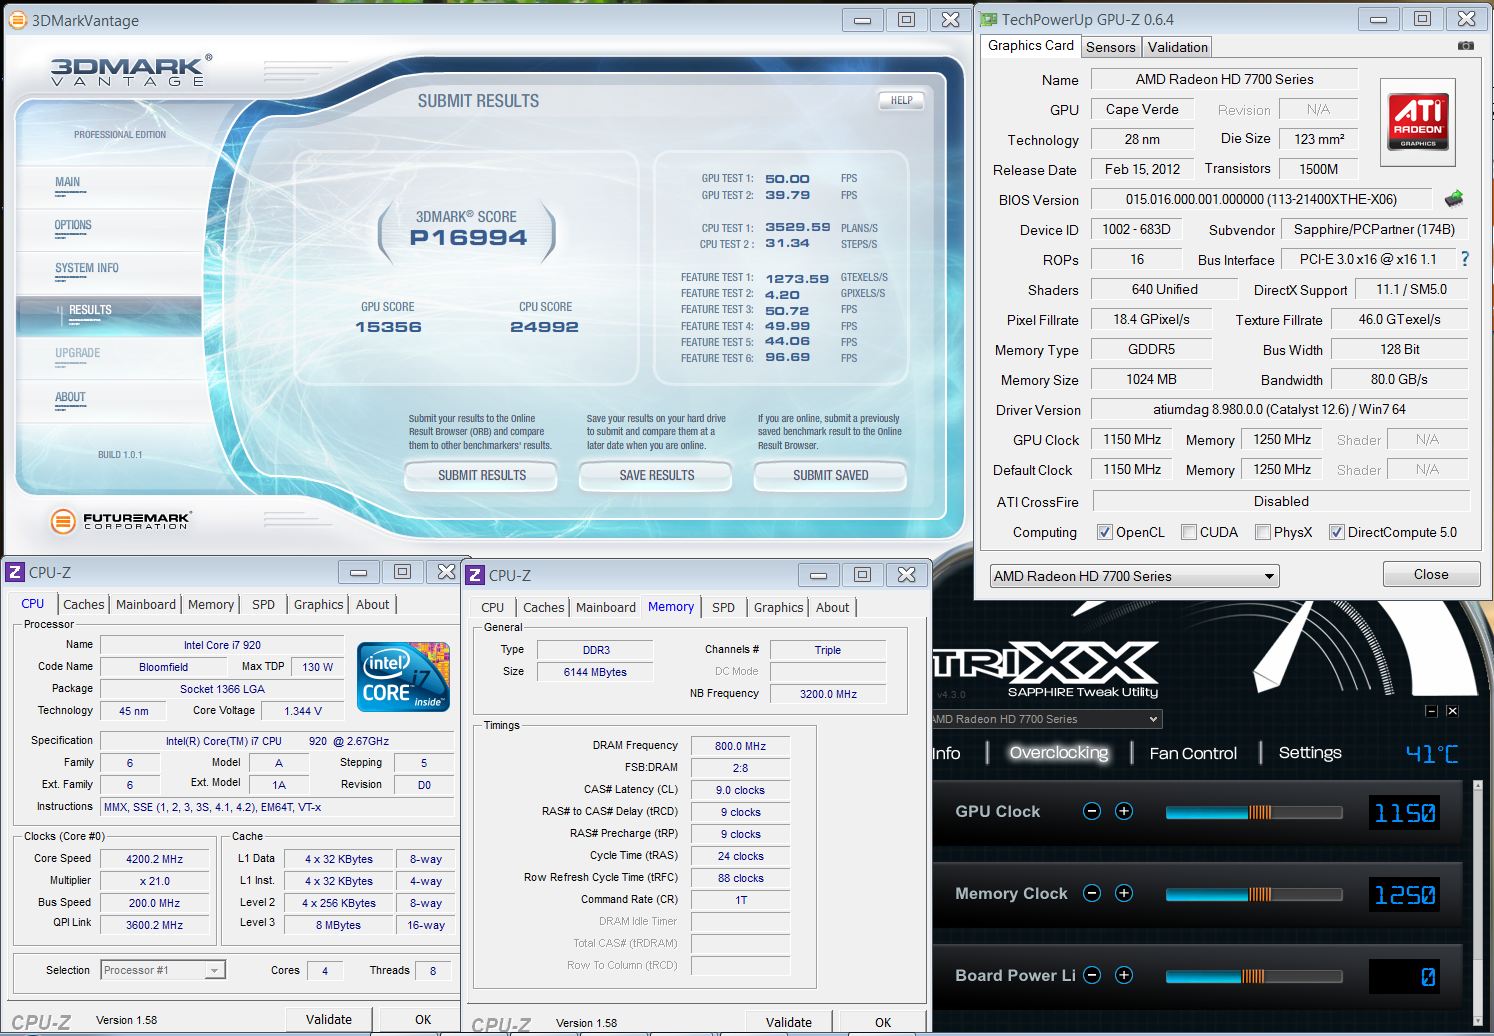The width and height of the screenshot is (1494, 1036).
Task: Click the SUBMIT RESULTS button
Action: click(x=481, y=475)
